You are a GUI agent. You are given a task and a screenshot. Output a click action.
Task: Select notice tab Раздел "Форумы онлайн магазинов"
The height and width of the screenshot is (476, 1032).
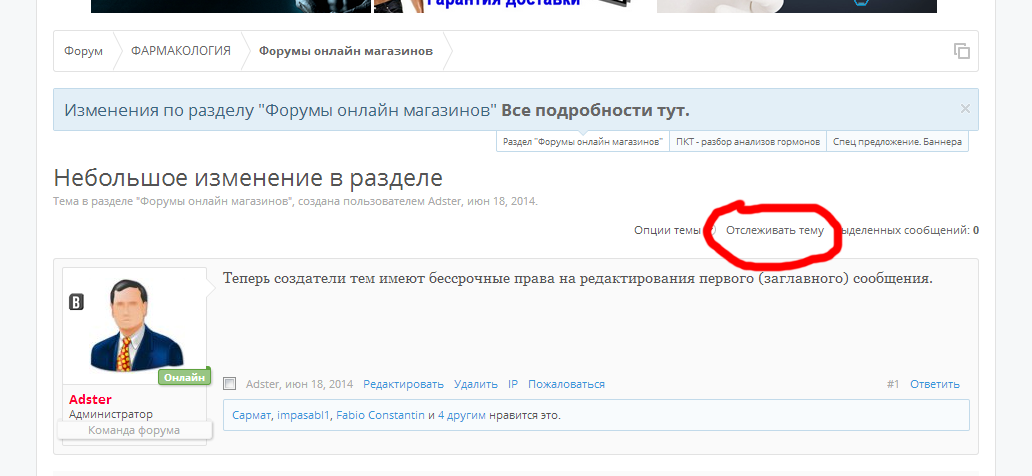583,142
